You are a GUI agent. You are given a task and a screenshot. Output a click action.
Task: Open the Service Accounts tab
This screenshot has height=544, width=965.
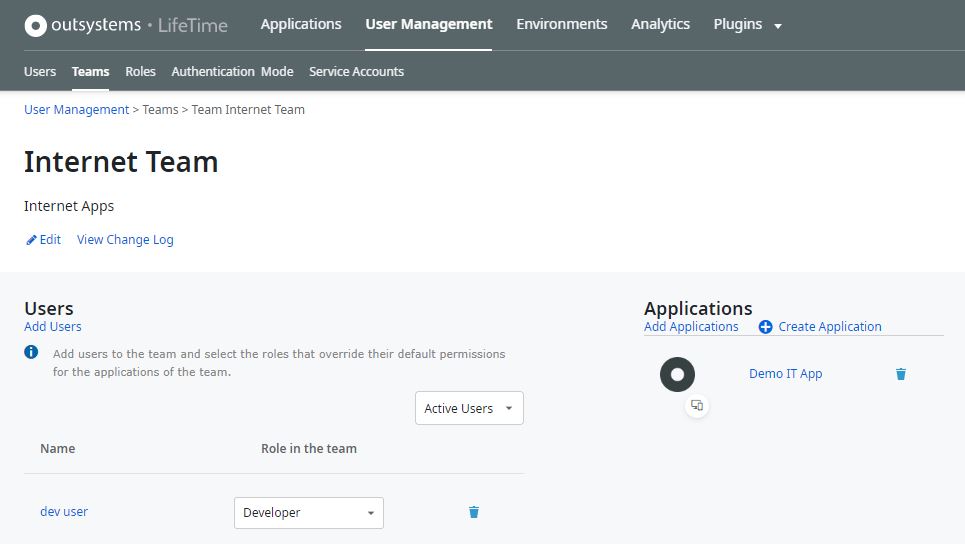point(356,71)
